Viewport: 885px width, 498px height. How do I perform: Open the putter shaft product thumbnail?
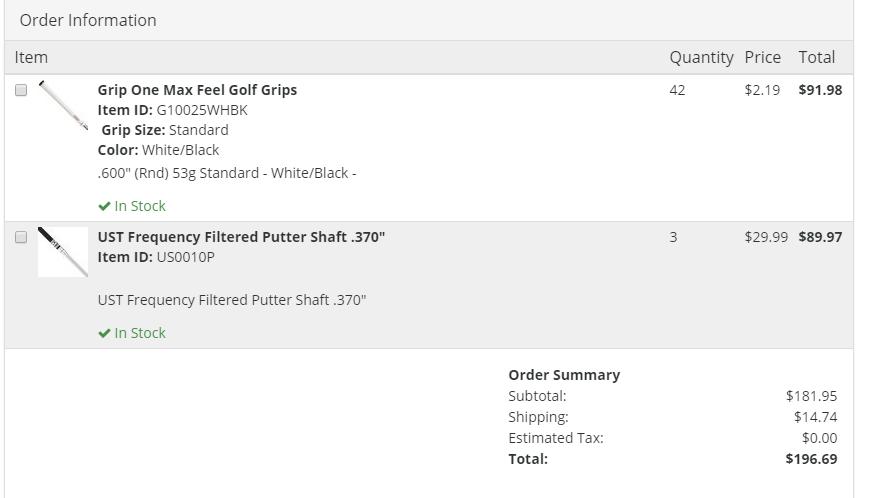point(63,252)
